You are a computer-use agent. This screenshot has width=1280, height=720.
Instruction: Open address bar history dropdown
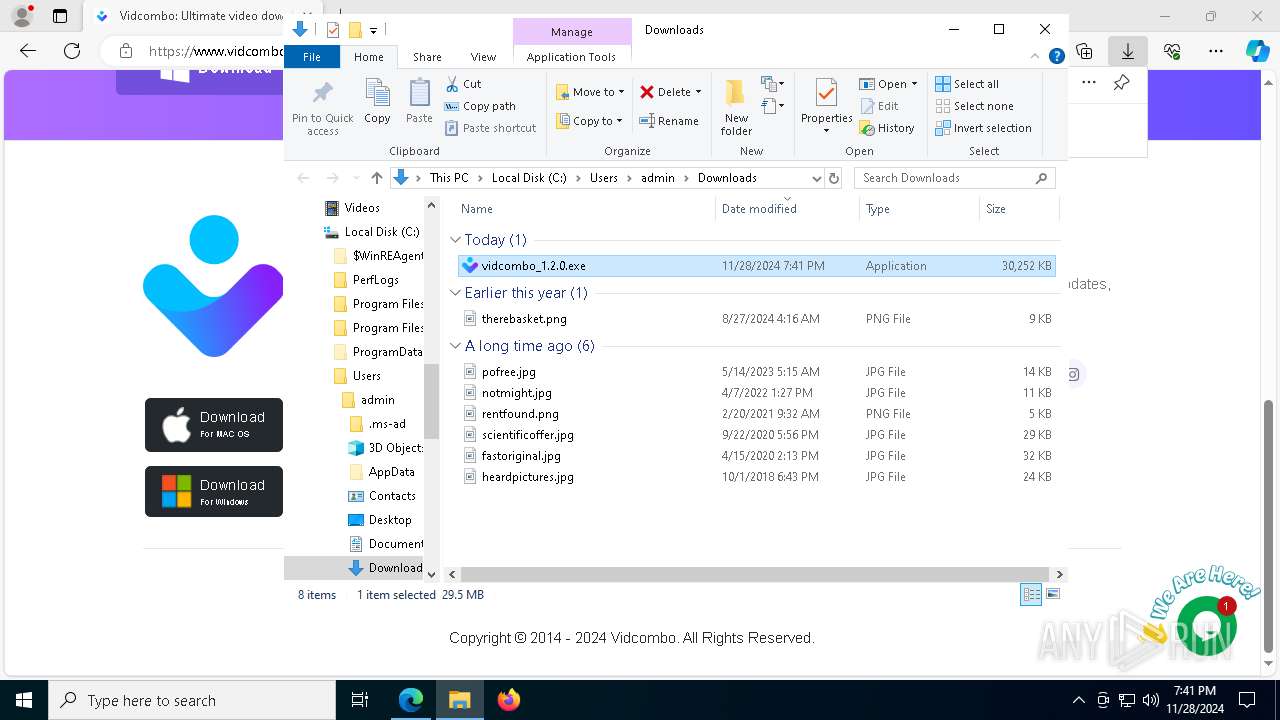pyautogui.click(x=816, y=178)
